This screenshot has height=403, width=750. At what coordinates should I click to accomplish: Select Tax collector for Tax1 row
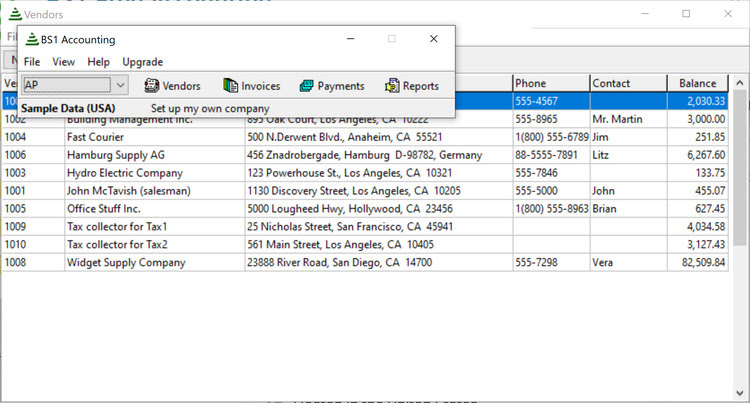coord(365,227)
